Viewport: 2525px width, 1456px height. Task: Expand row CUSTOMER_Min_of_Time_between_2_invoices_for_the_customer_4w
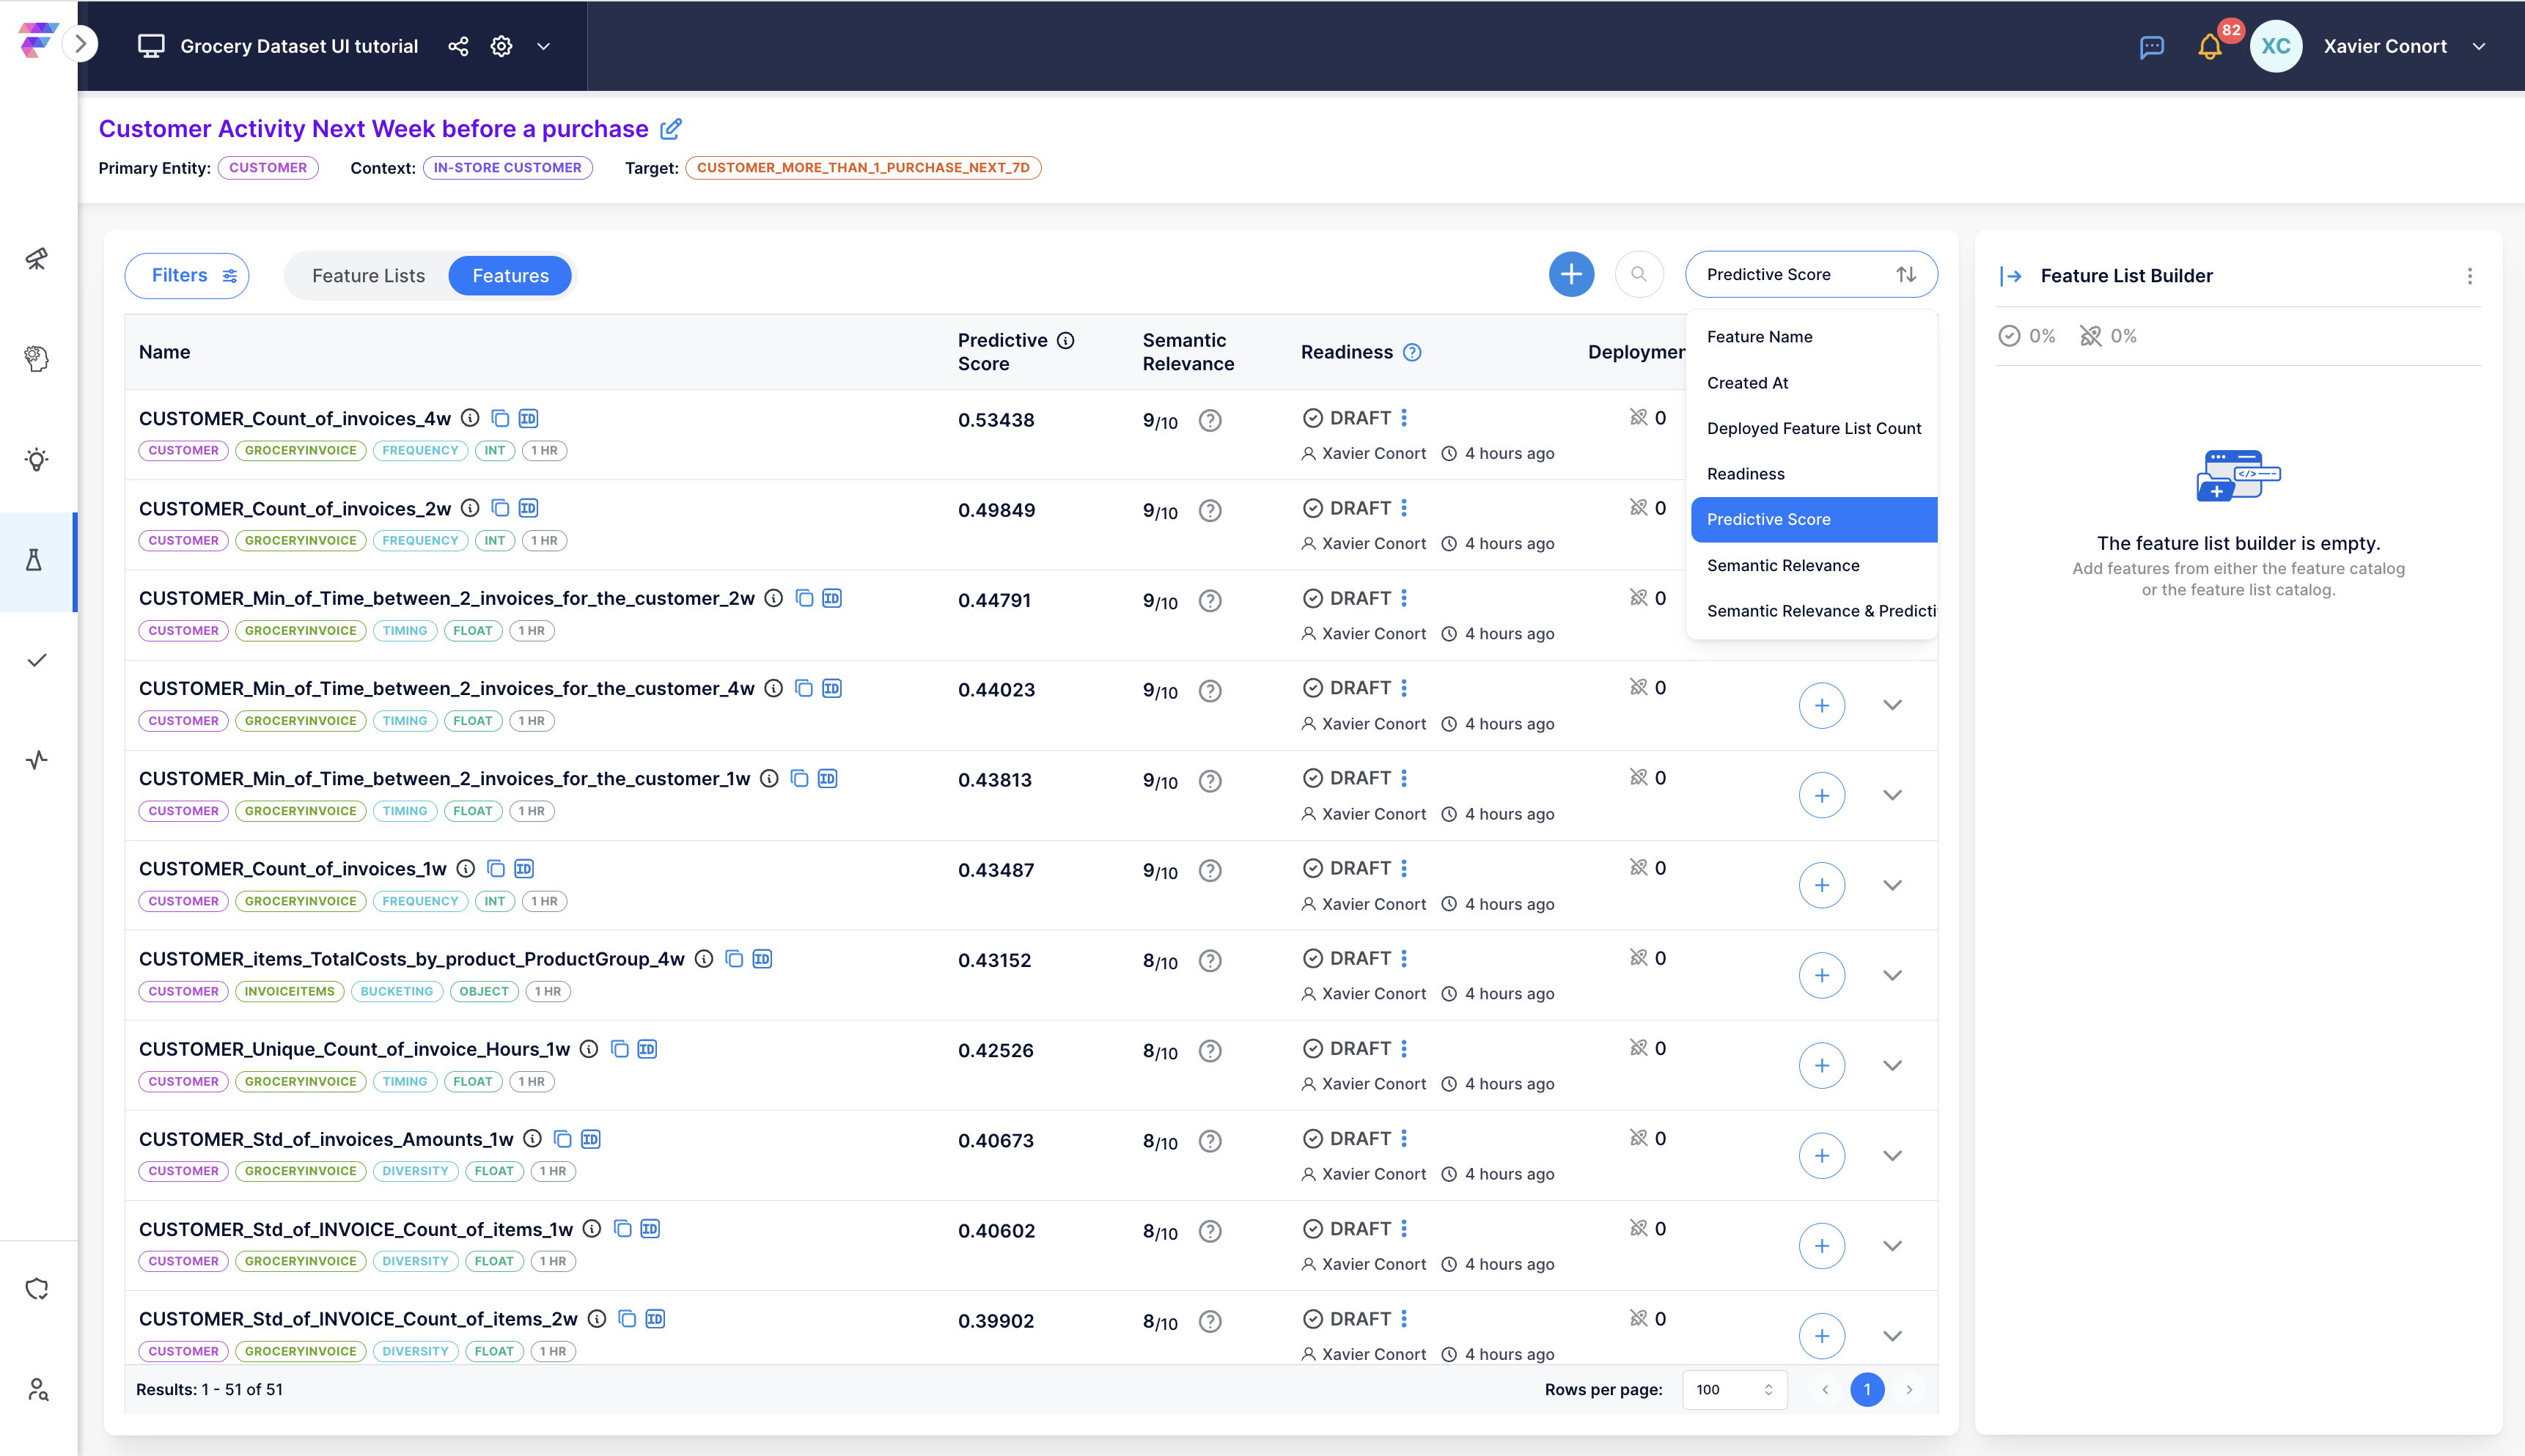1892,705
